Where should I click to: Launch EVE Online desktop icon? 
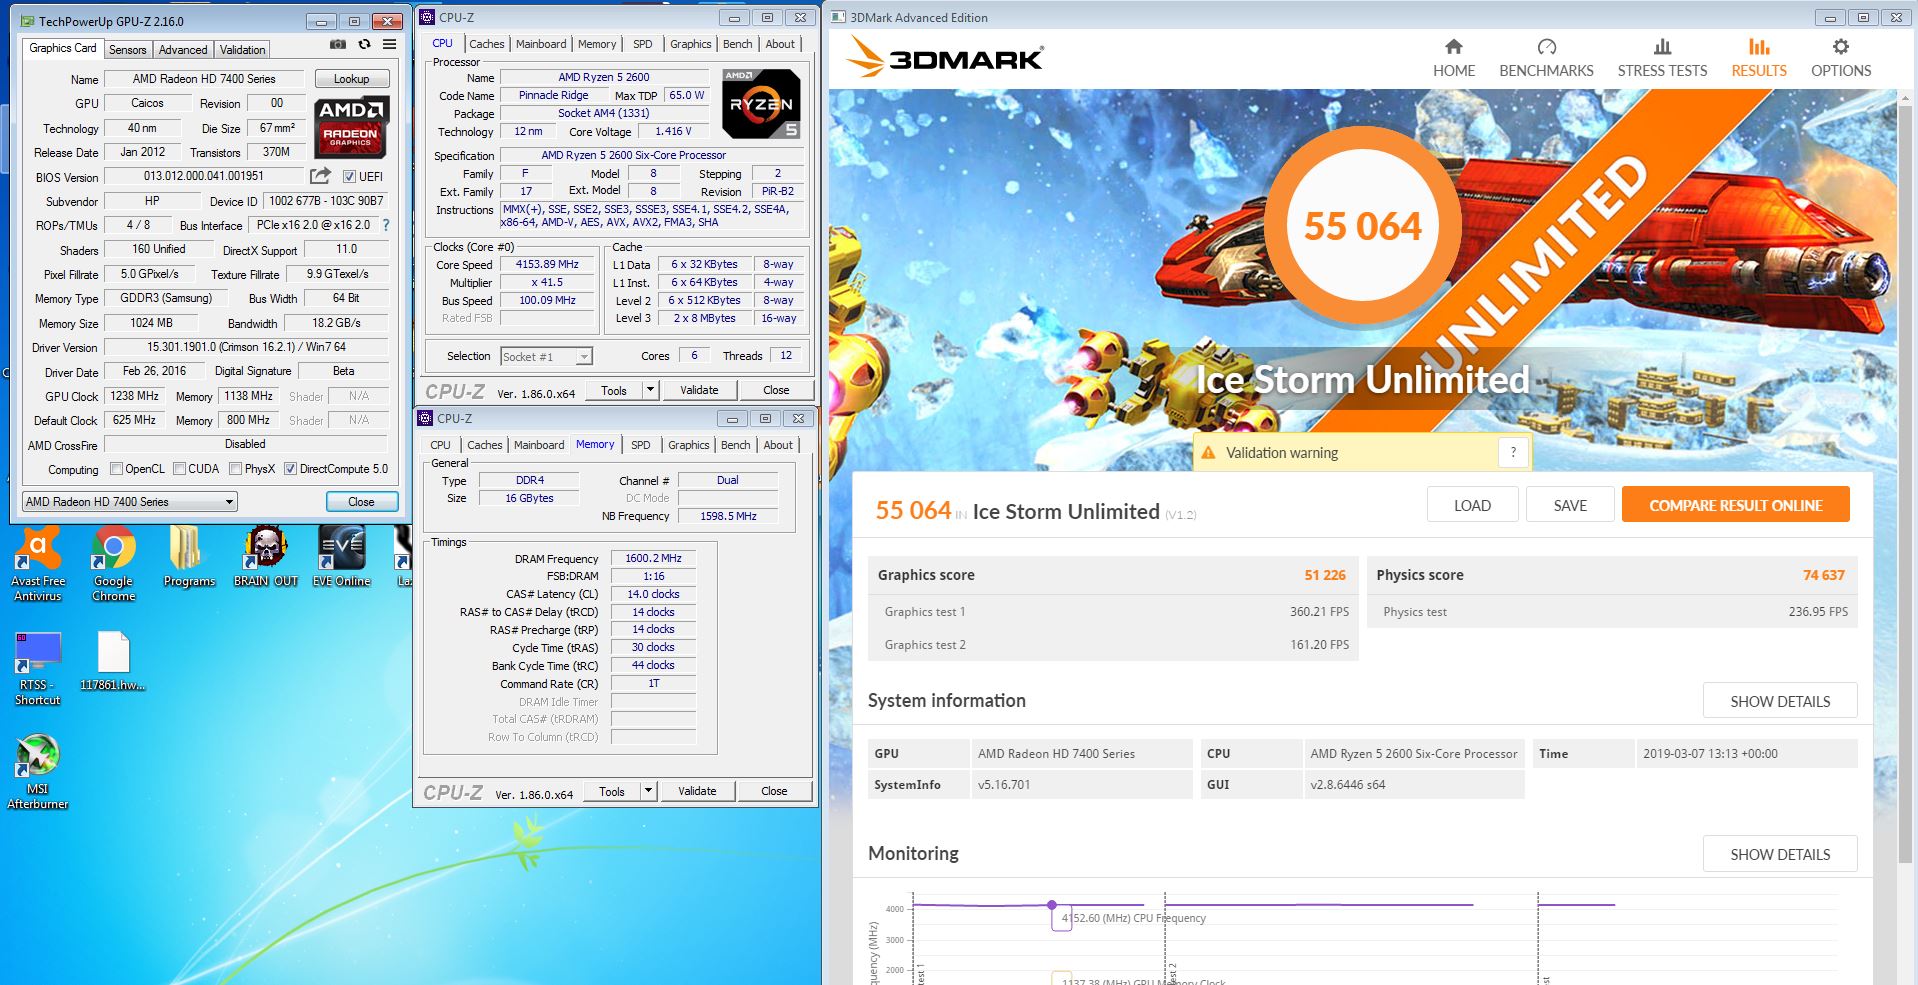pos(341,558)
